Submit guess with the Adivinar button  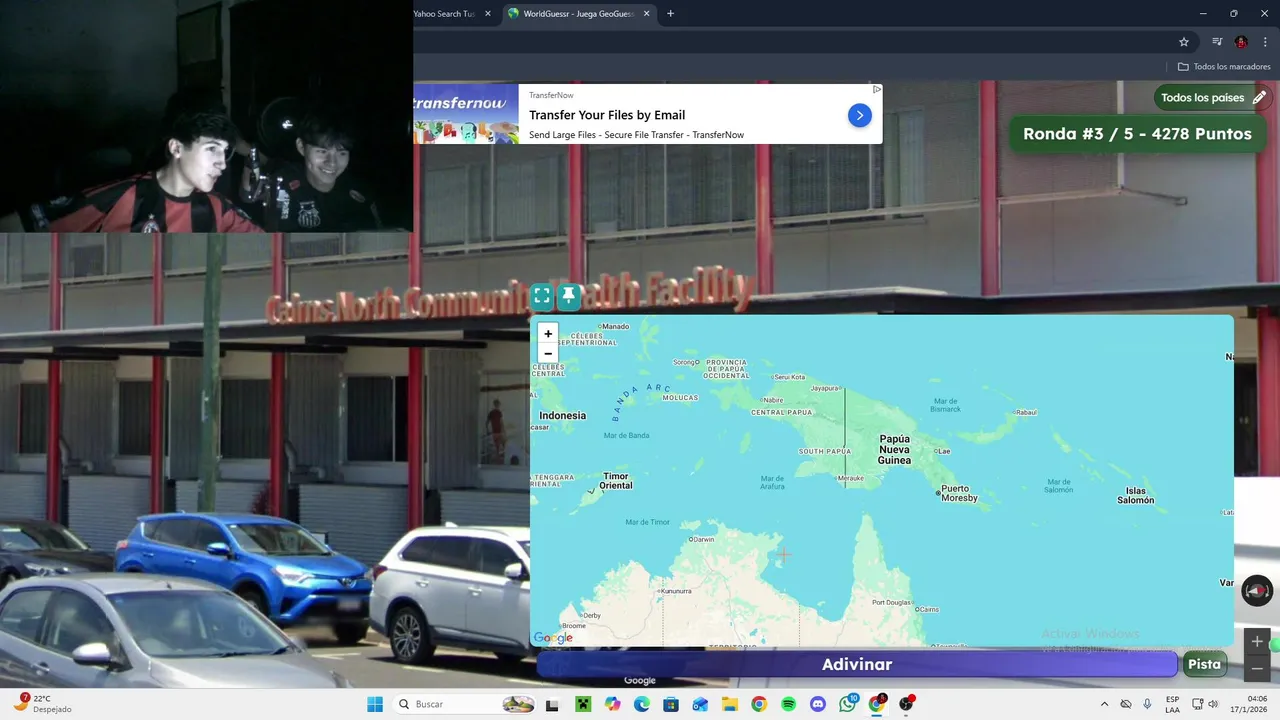857,664
